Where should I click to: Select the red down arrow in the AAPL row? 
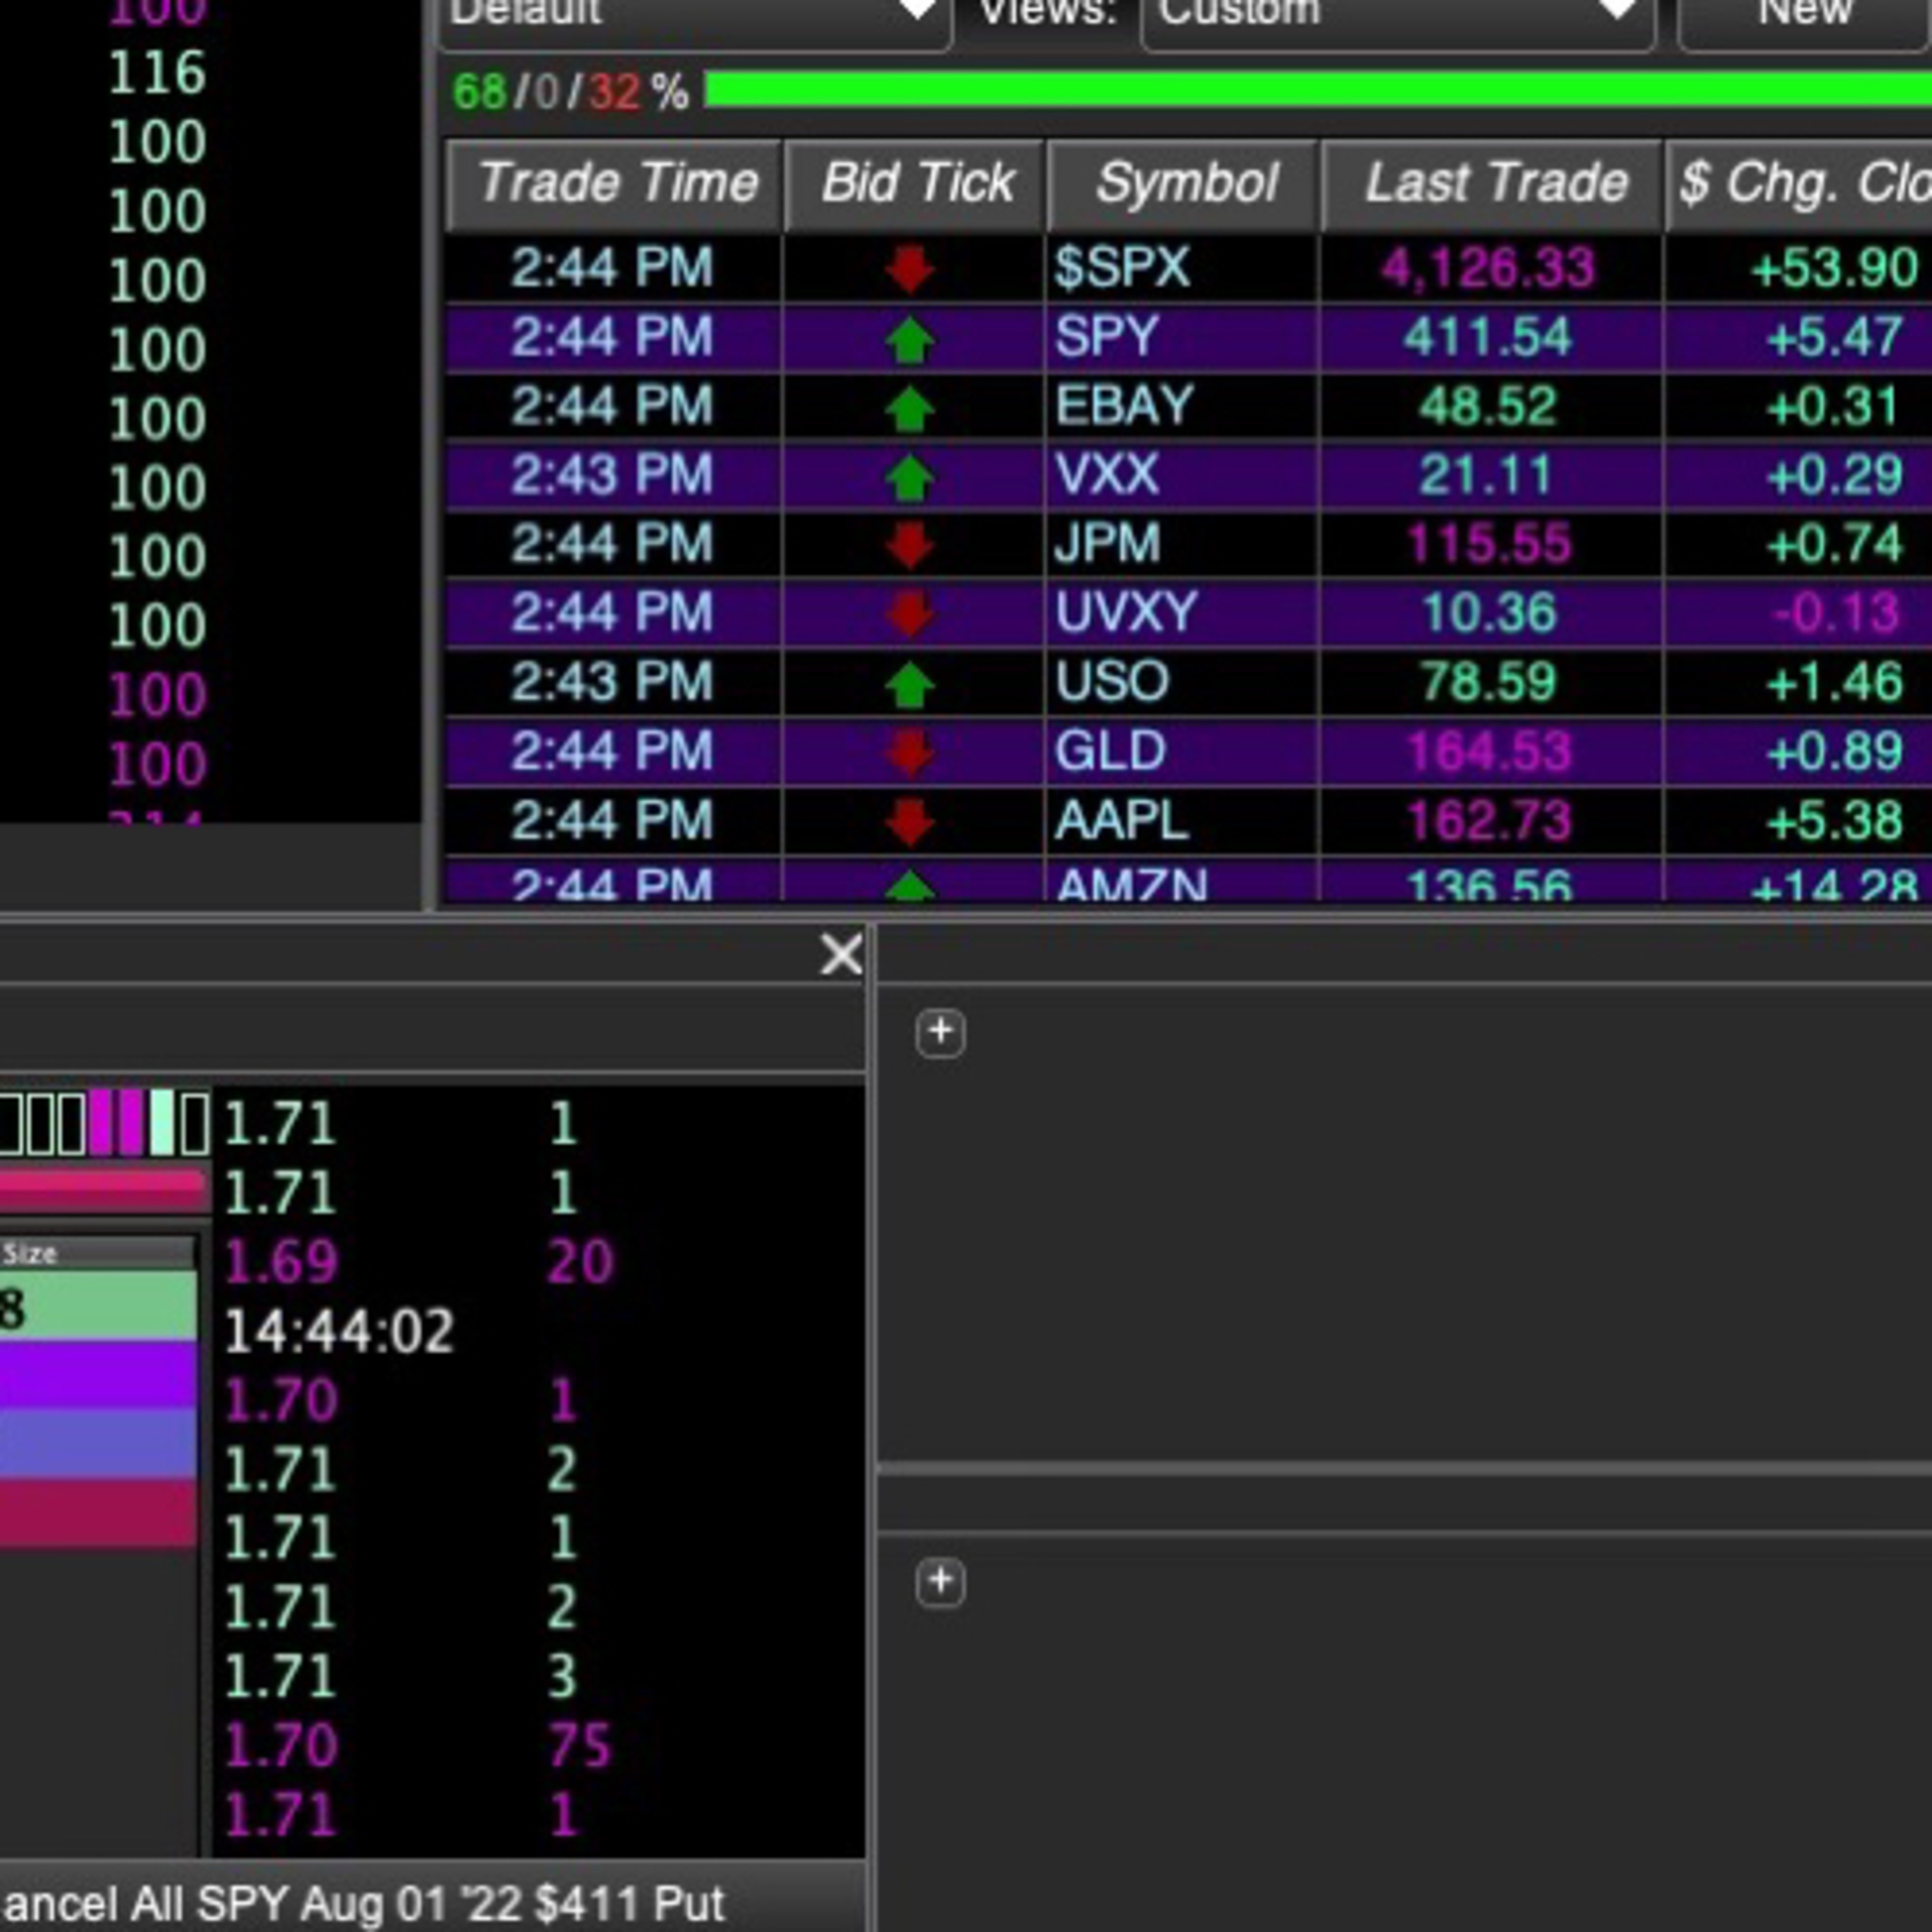coord(910,821)
